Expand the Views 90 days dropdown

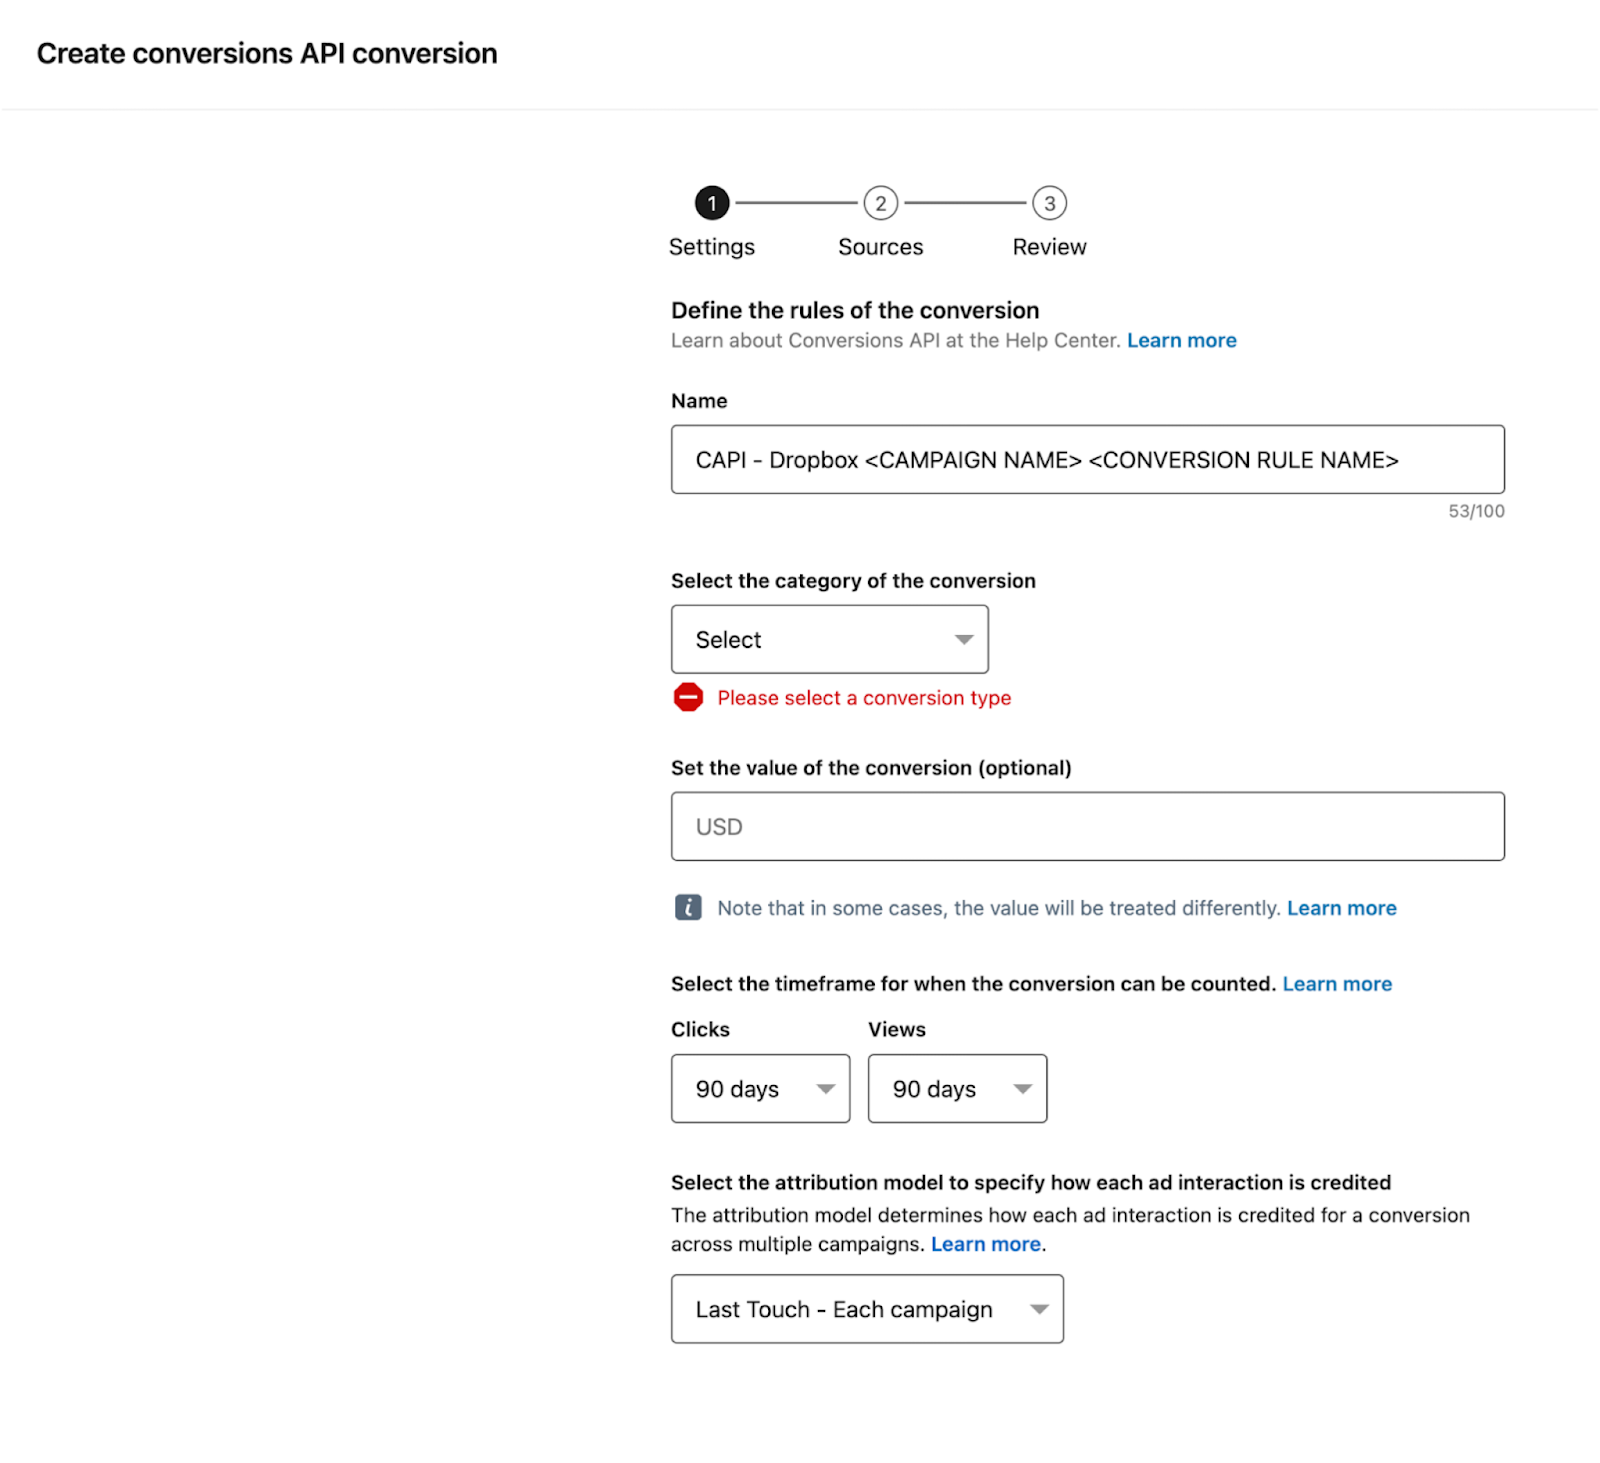click(x=957, y=1088)
